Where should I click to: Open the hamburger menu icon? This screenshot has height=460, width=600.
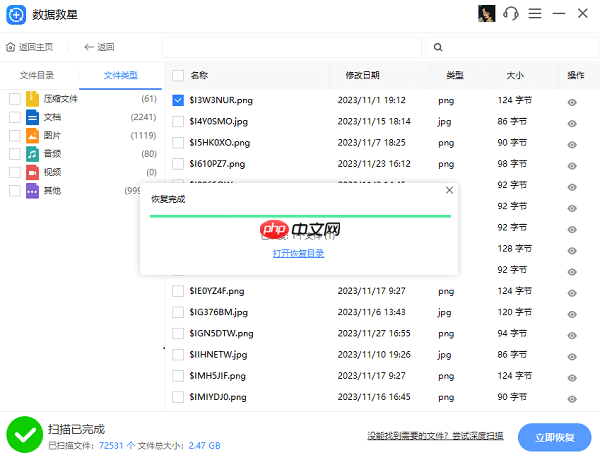click(535, 14)
